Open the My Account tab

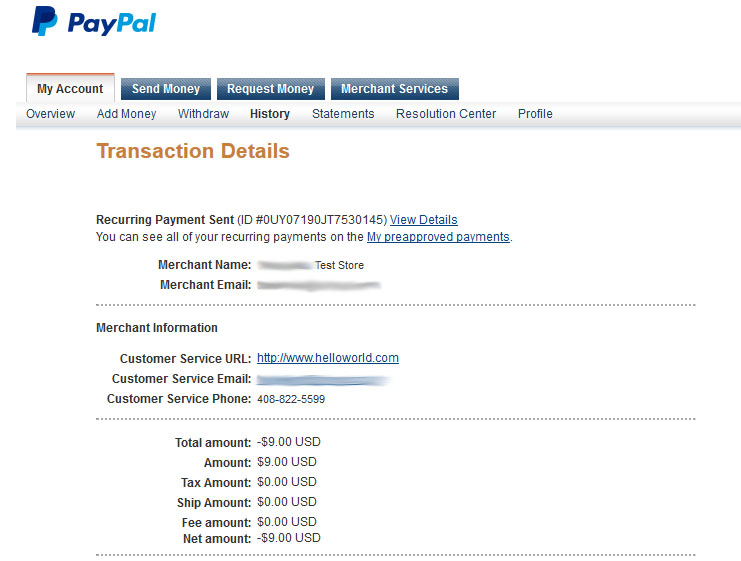click(x=70, y=88)
